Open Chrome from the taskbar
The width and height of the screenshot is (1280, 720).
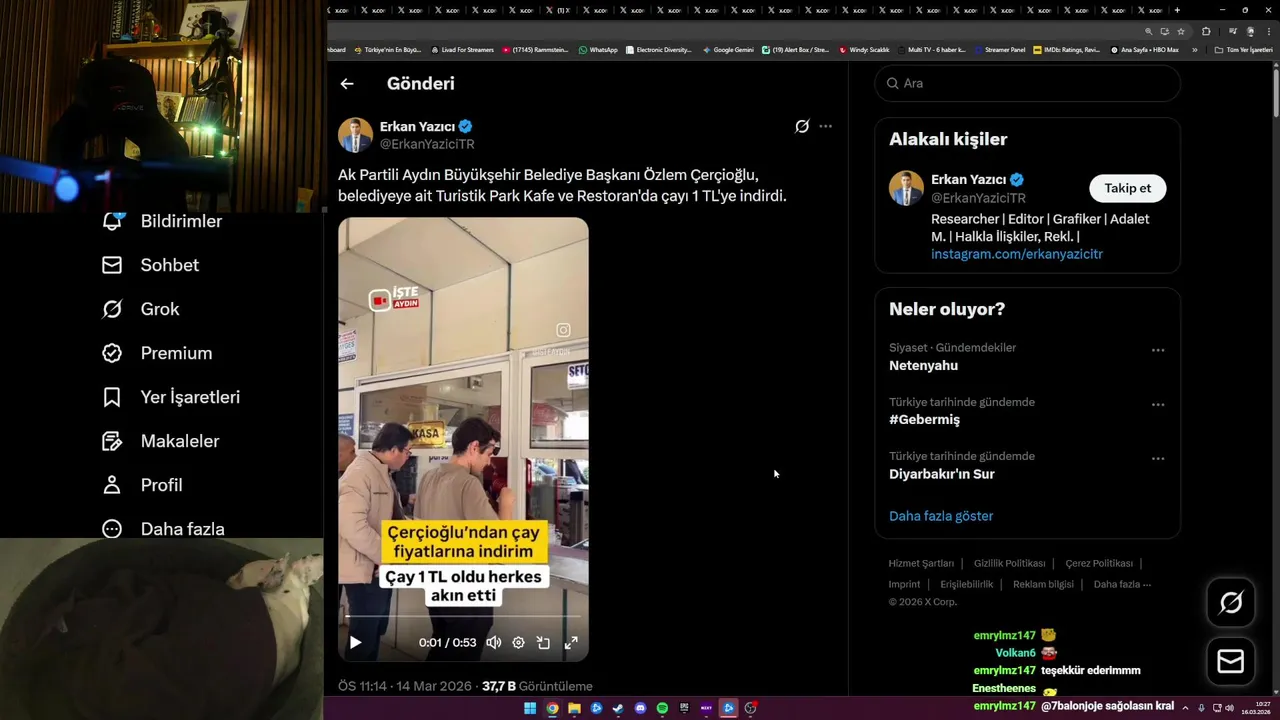click(552, 708)
